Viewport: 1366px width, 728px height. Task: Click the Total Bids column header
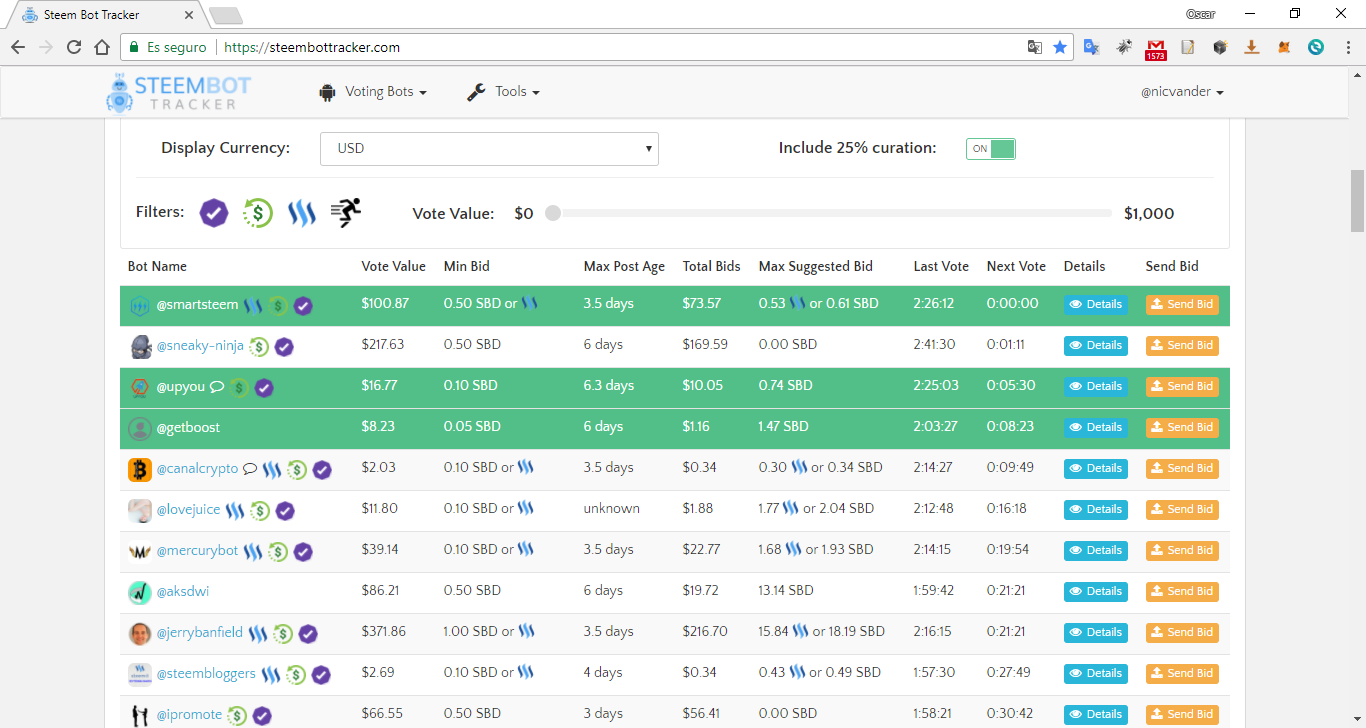(712, 266)
